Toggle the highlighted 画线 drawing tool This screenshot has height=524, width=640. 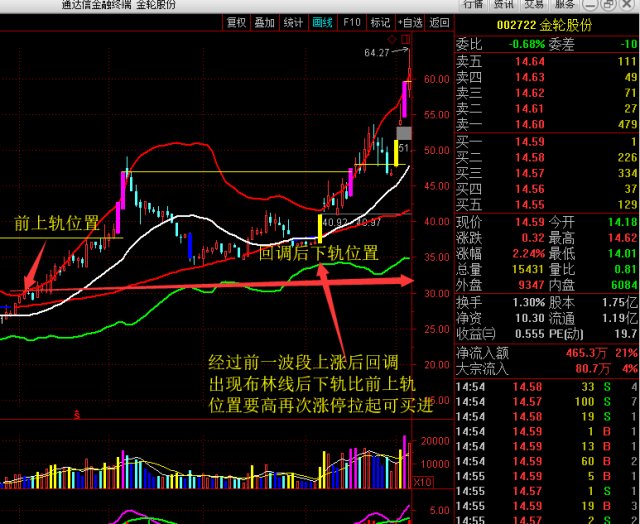coord(322,21)
